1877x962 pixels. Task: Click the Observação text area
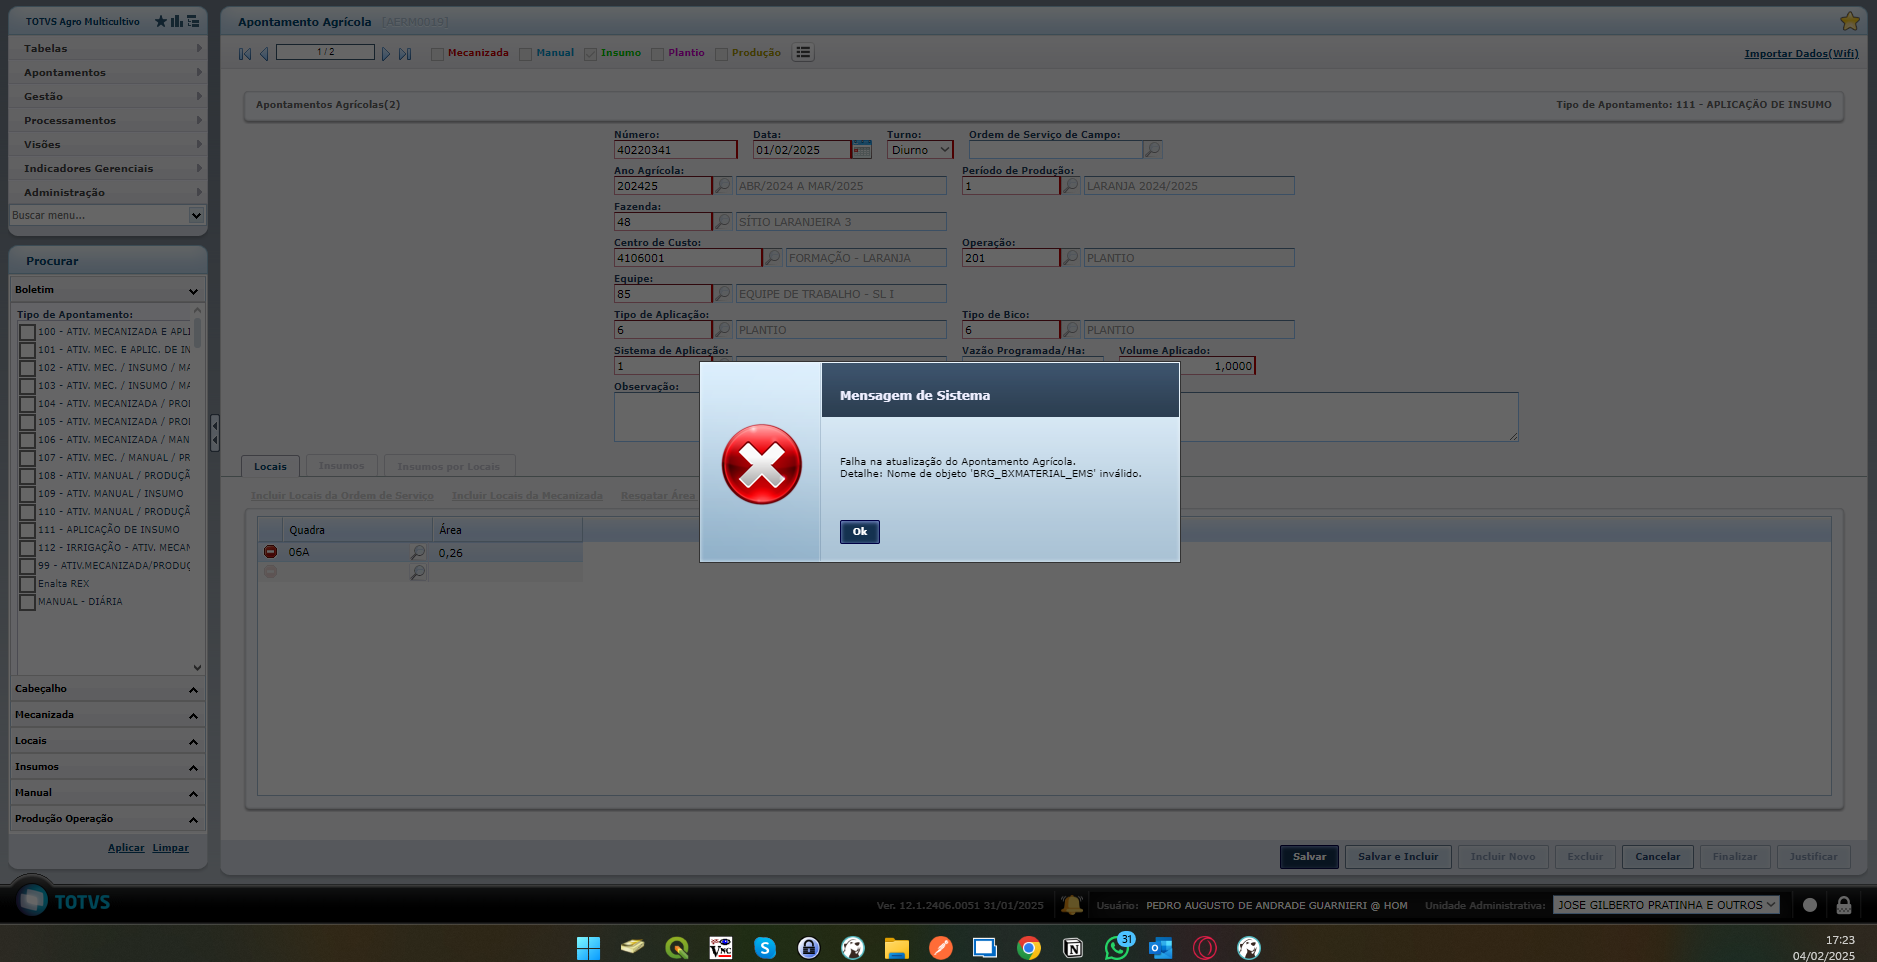[x=1066, y=417]
